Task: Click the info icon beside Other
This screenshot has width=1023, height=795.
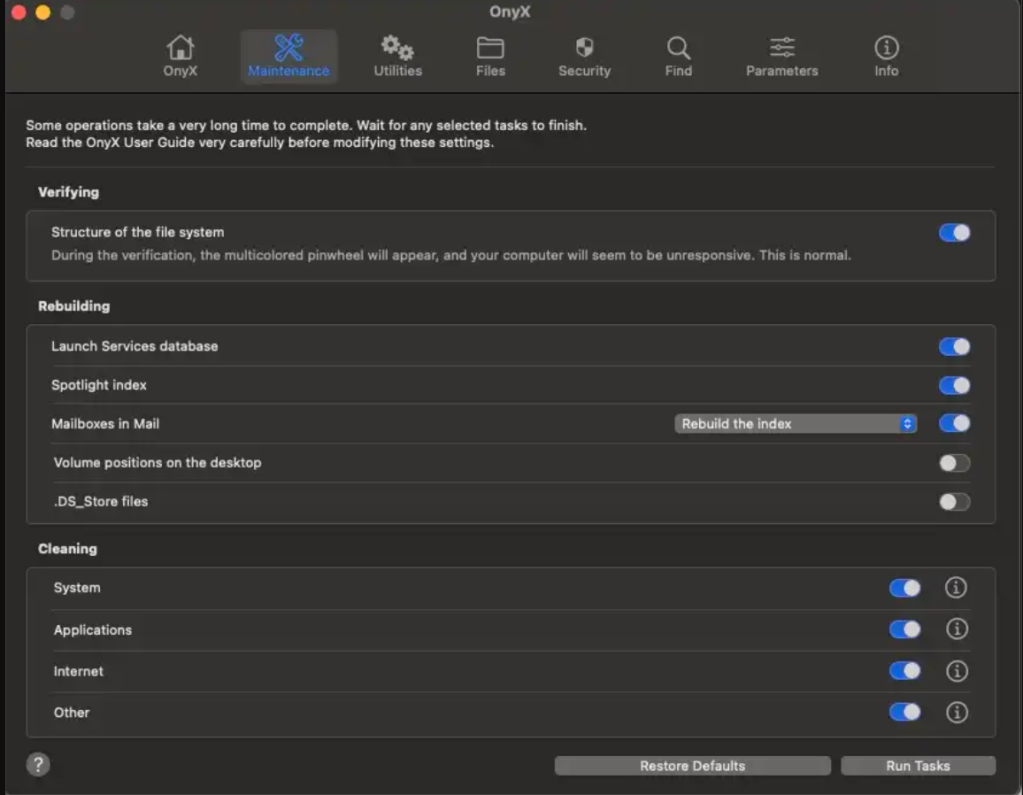Action: point(956,712)
